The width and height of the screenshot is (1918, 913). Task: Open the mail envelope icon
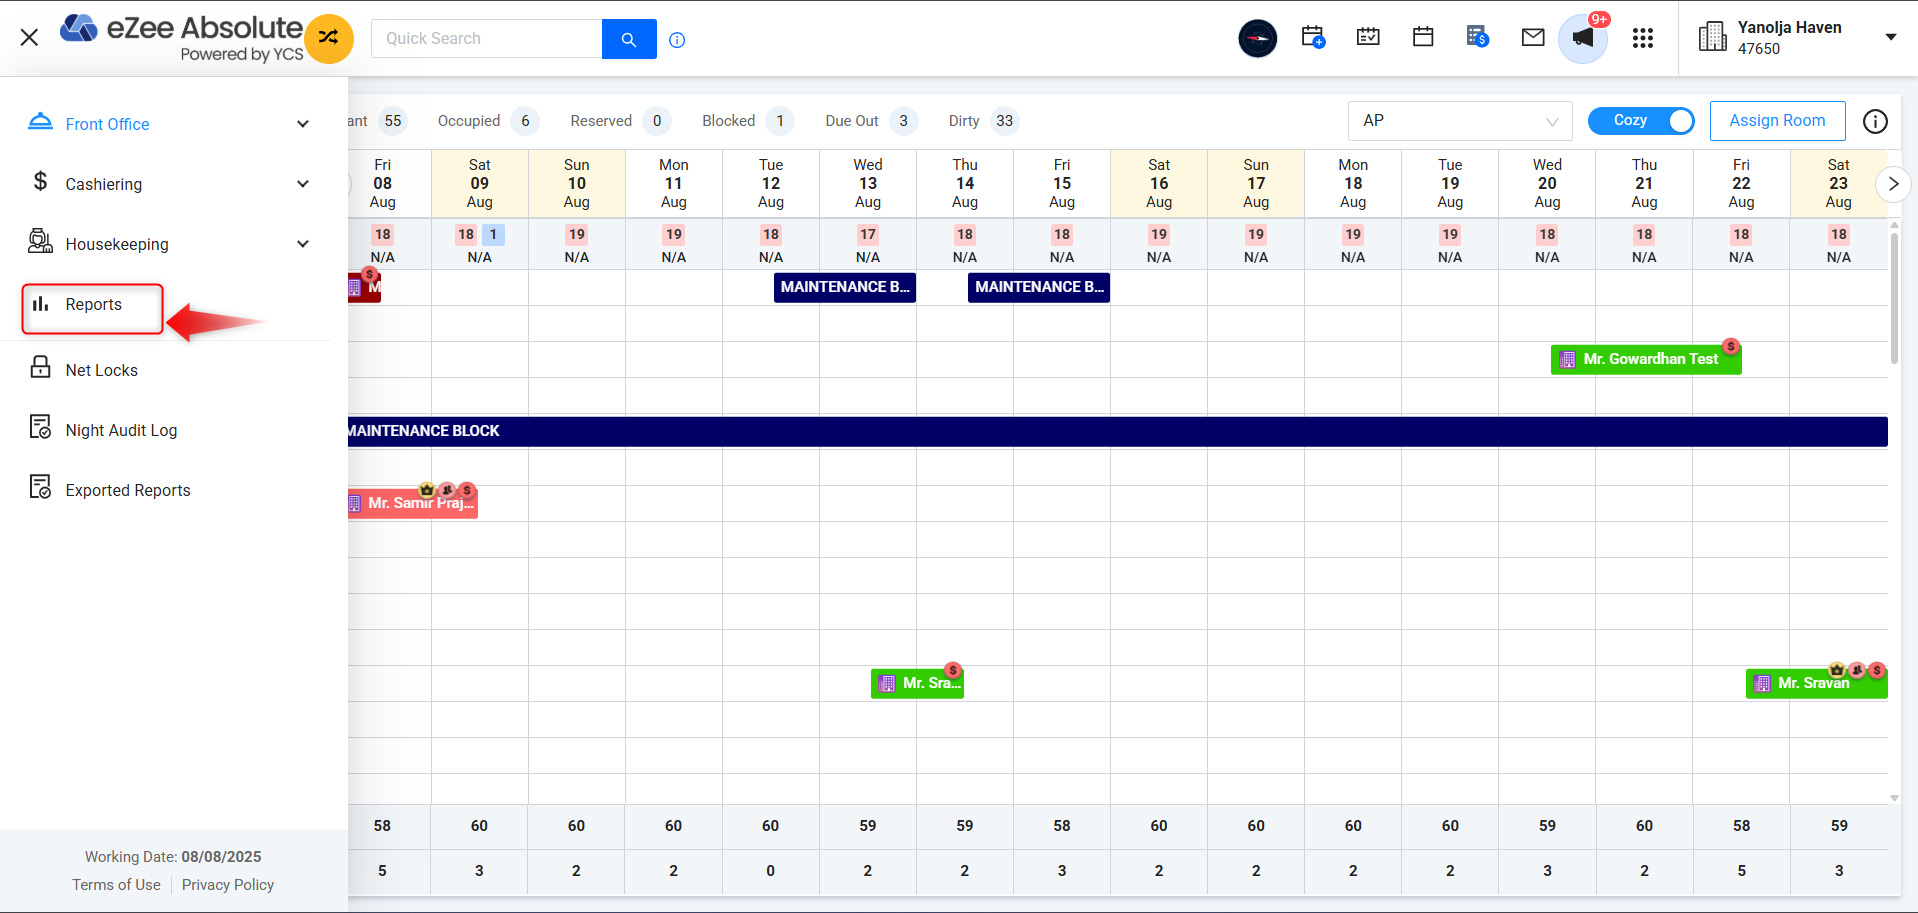click(x=1532, y=38)
